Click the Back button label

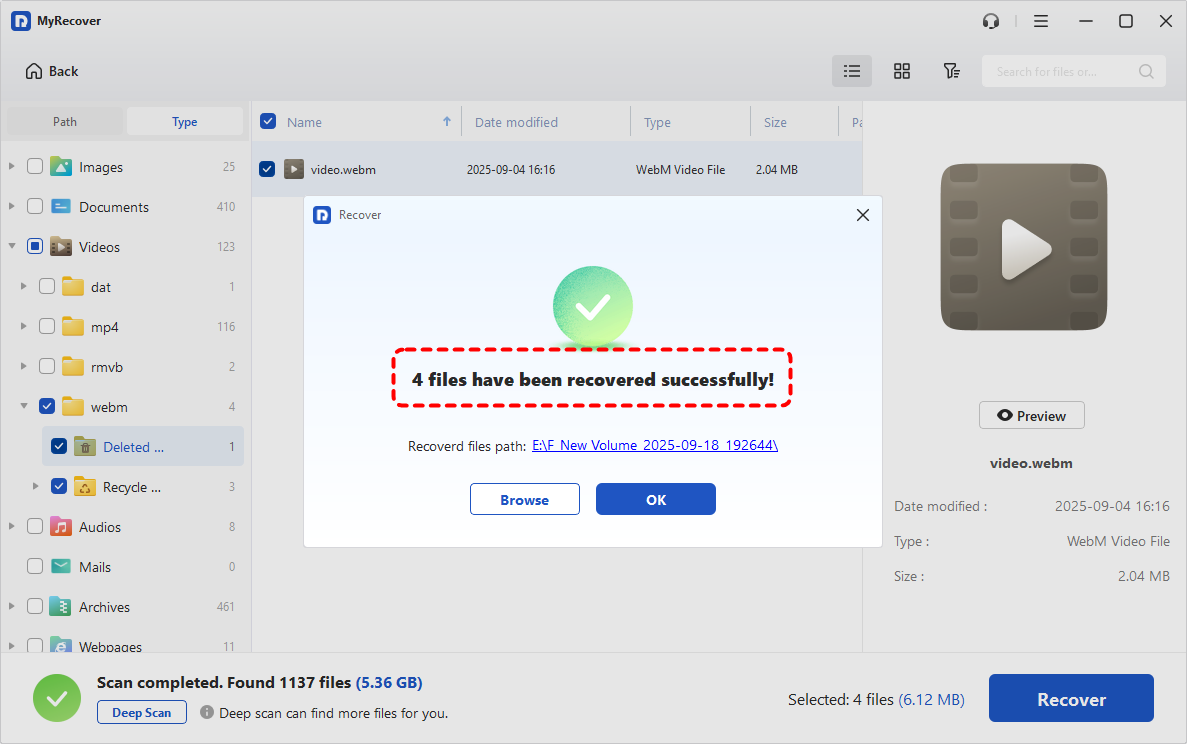[x=64, y=71]
